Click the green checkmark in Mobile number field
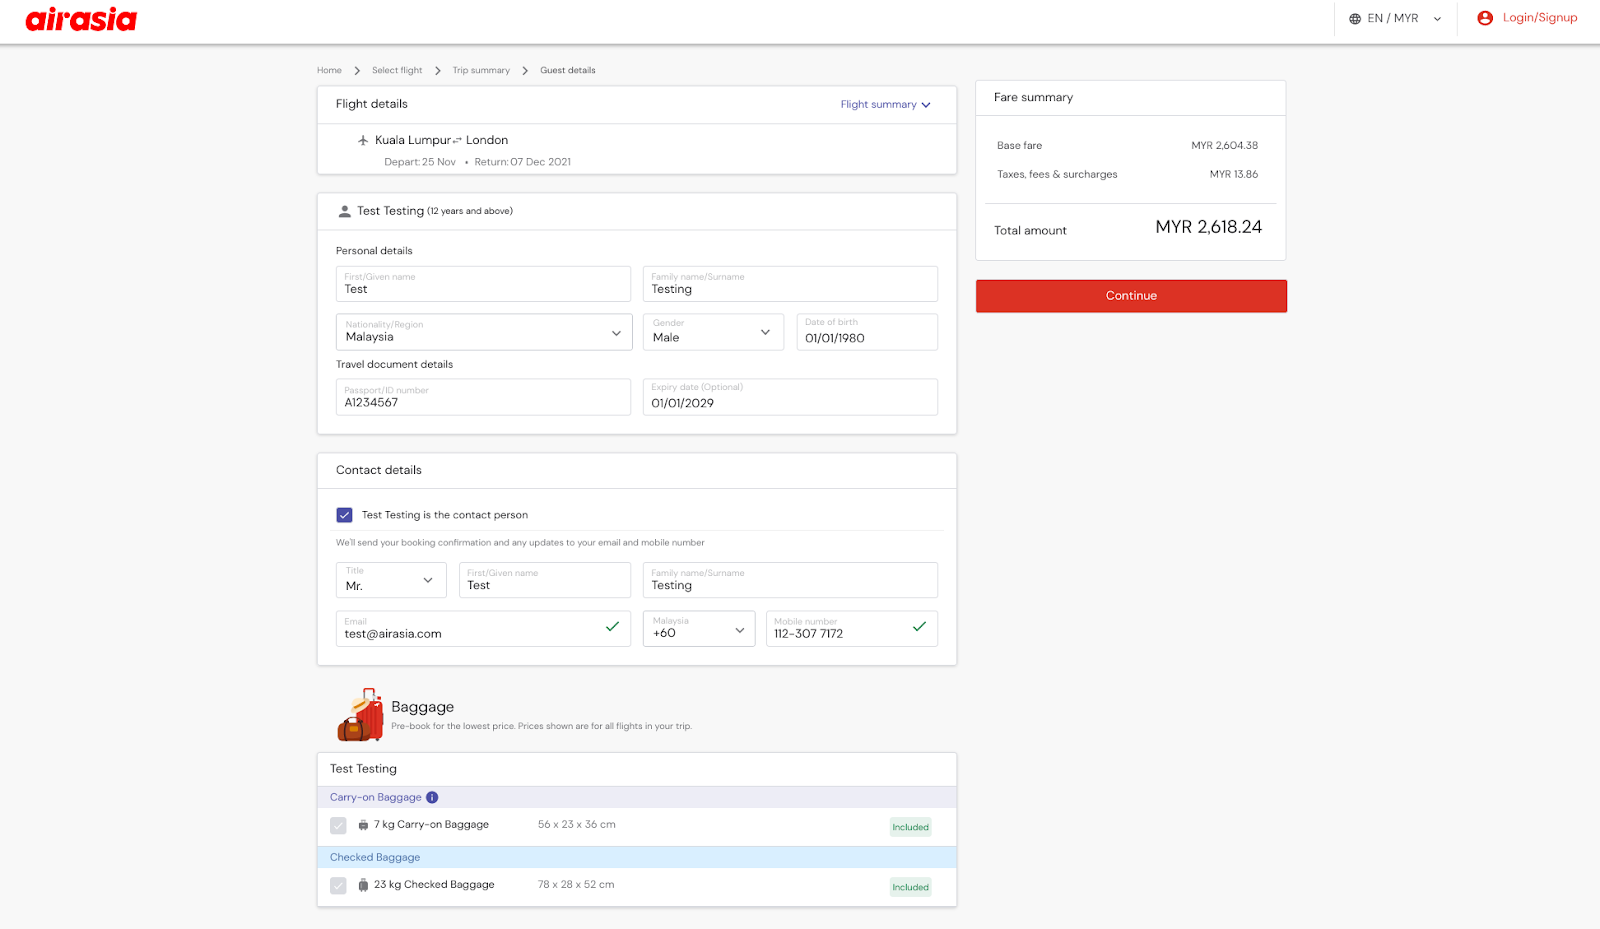 [919, 627]
